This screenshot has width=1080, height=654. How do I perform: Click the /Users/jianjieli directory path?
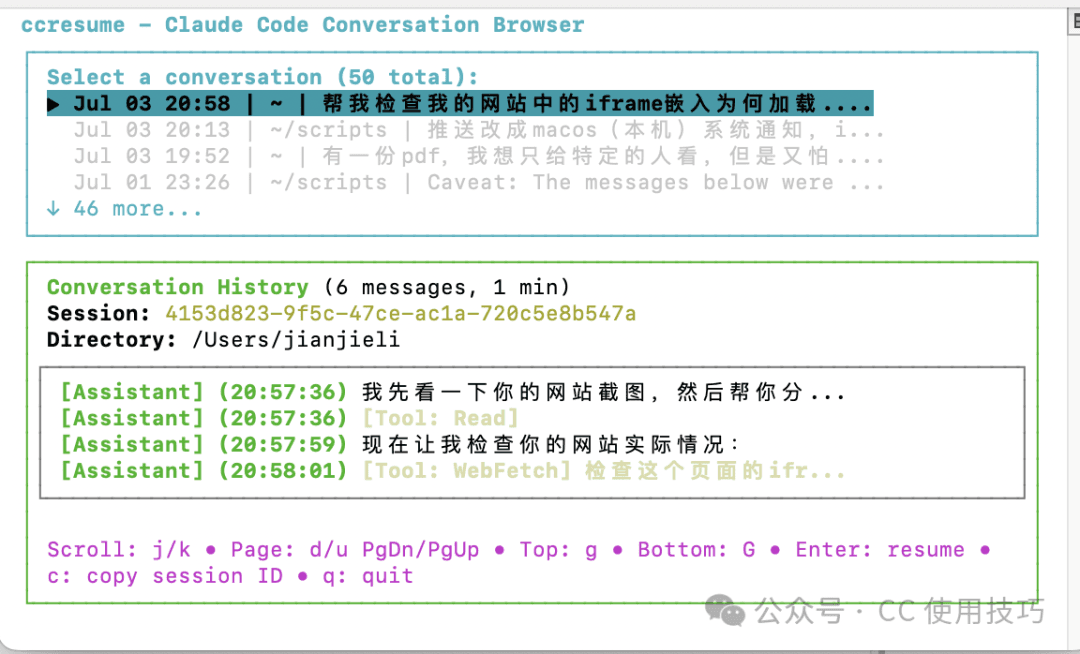pyautogui.click(x=296, y=340)
